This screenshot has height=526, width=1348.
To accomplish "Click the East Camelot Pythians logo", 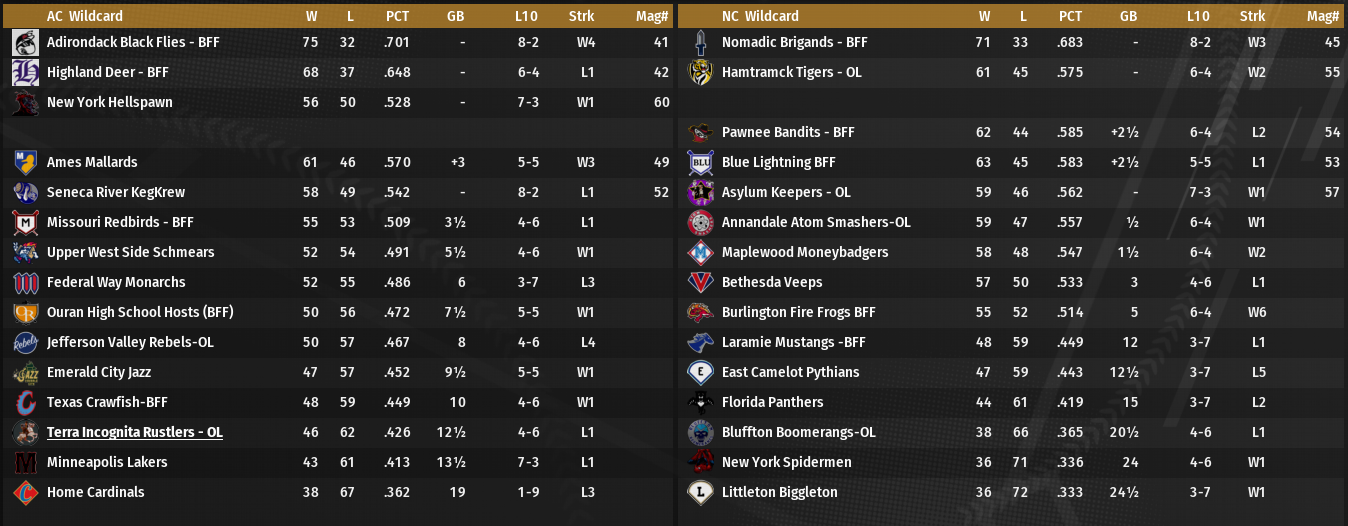I will coord(700,372).
